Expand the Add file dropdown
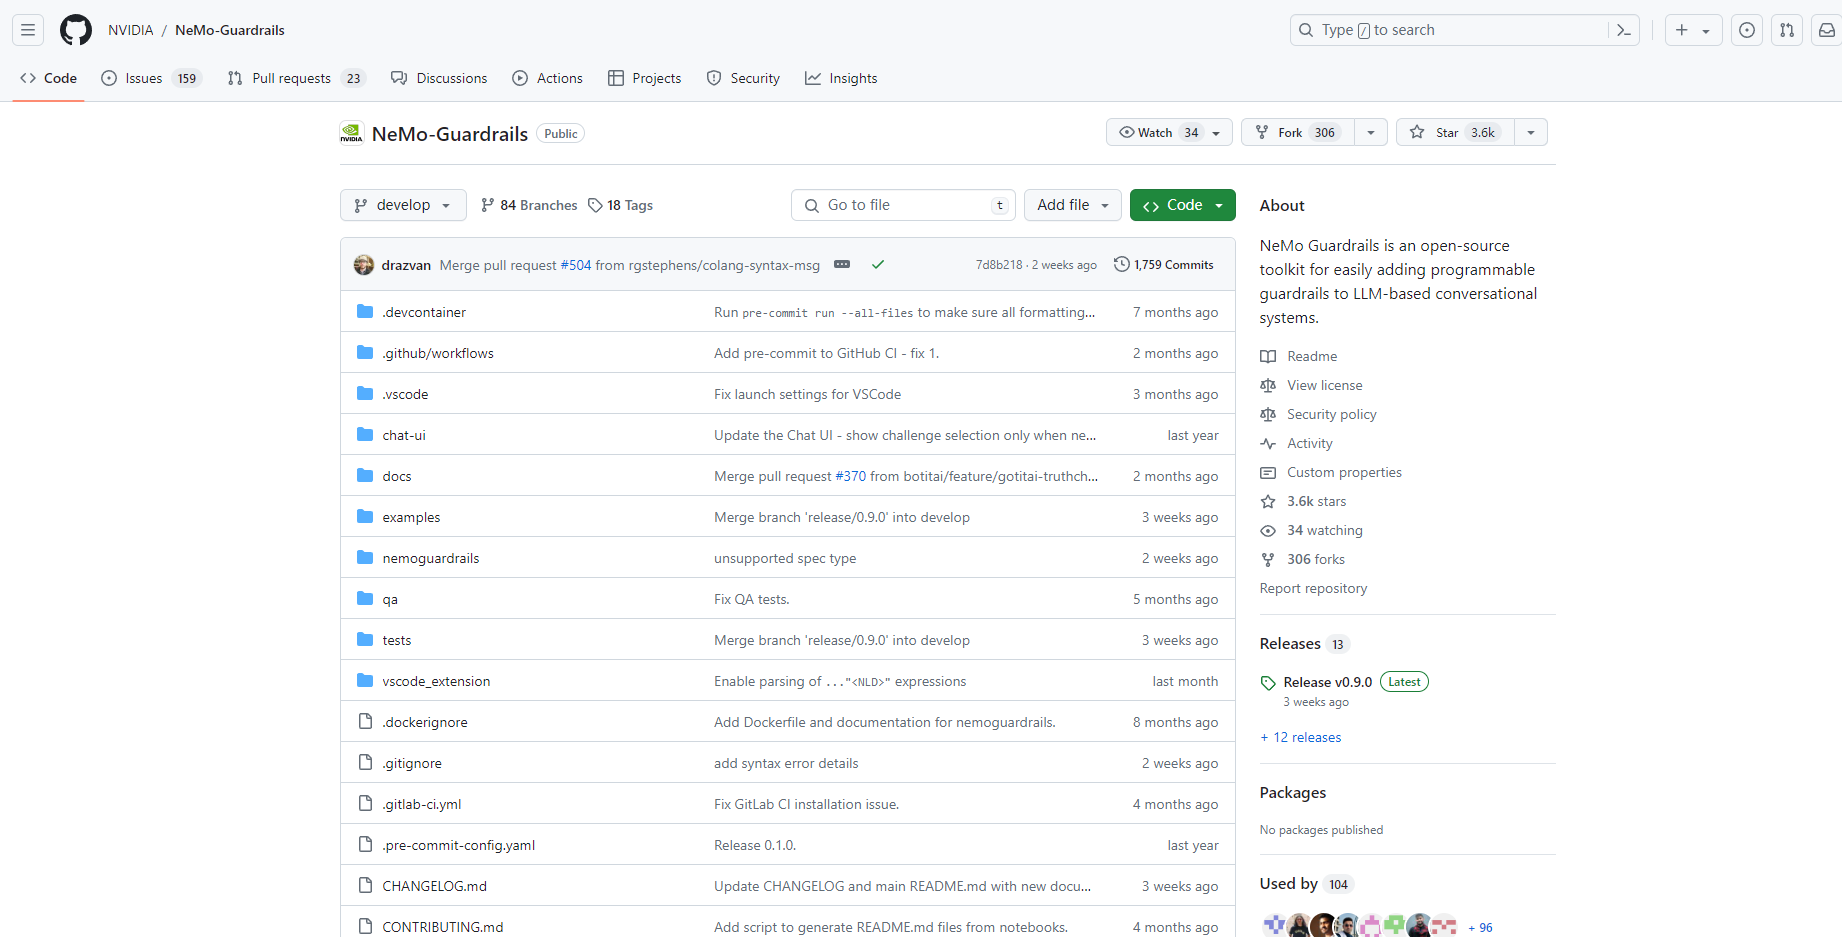The width and height of the screenshot is (1842, 937). (x=1072, y=205)
